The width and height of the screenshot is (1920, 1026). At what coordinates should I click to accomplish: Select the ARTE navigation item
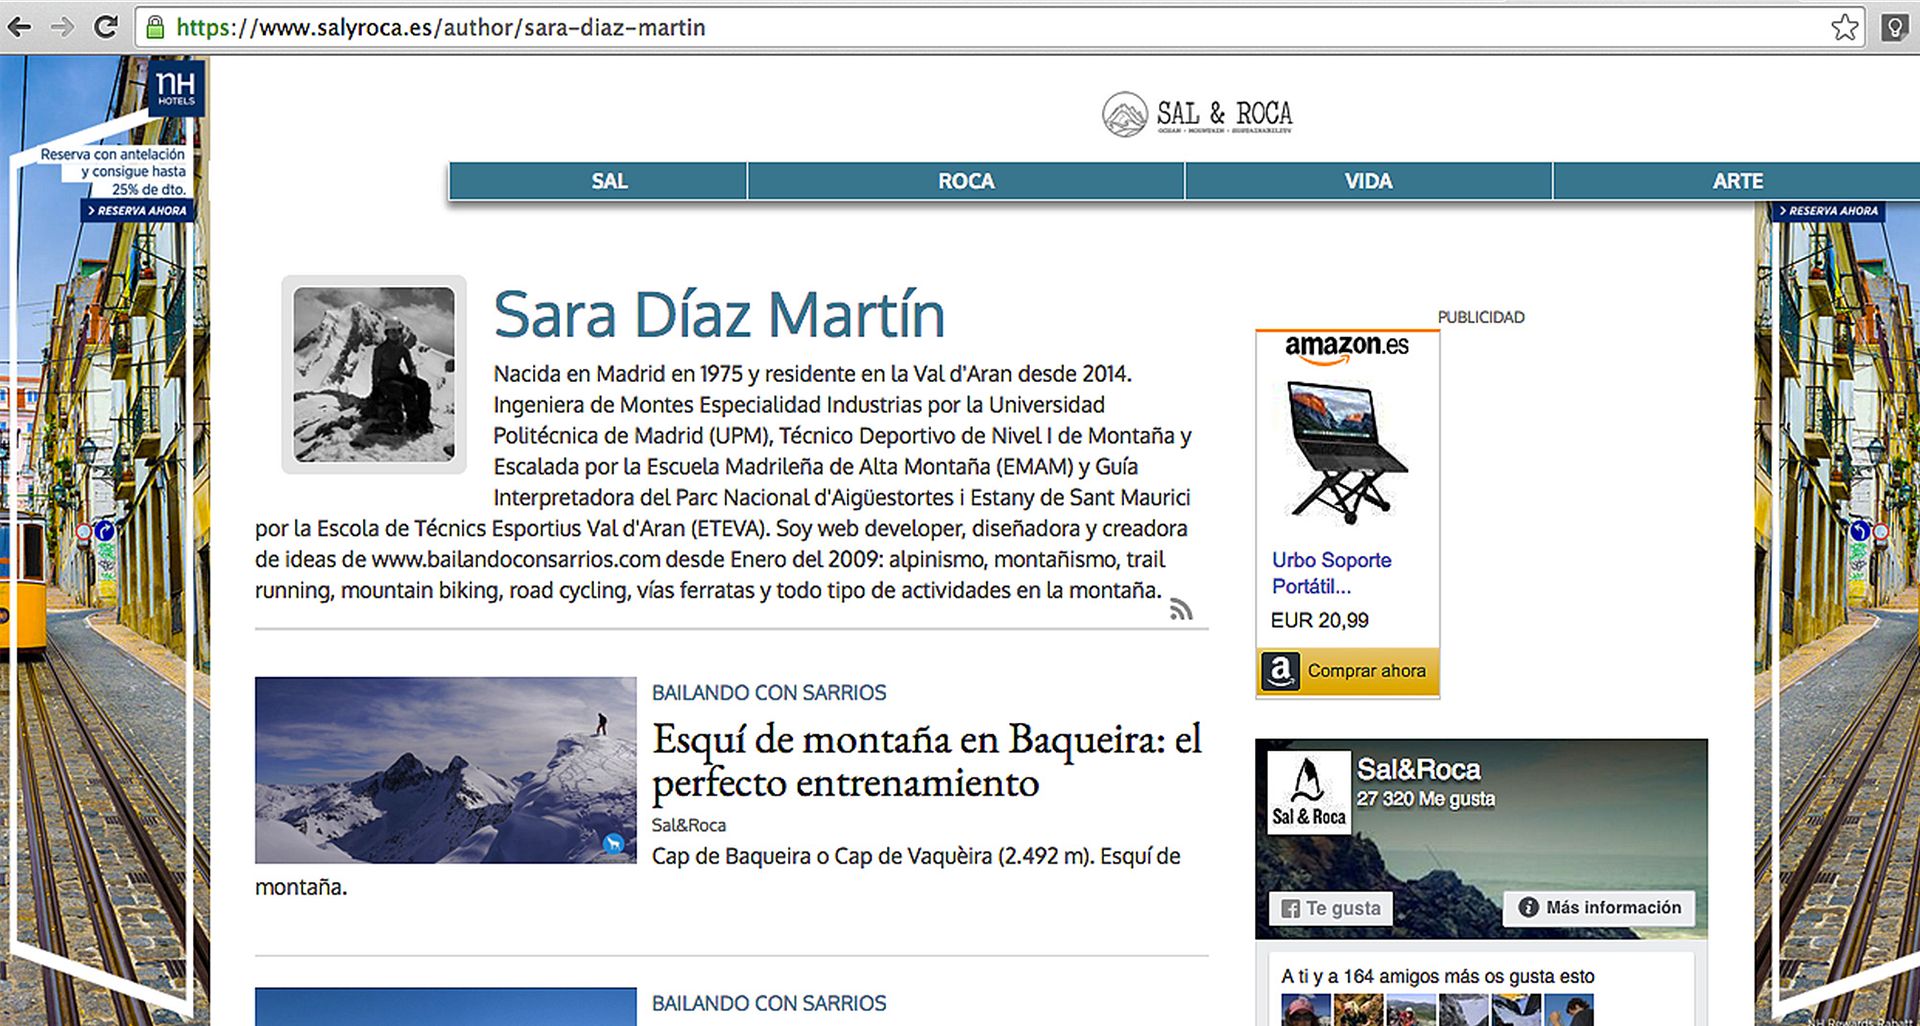1736,181
